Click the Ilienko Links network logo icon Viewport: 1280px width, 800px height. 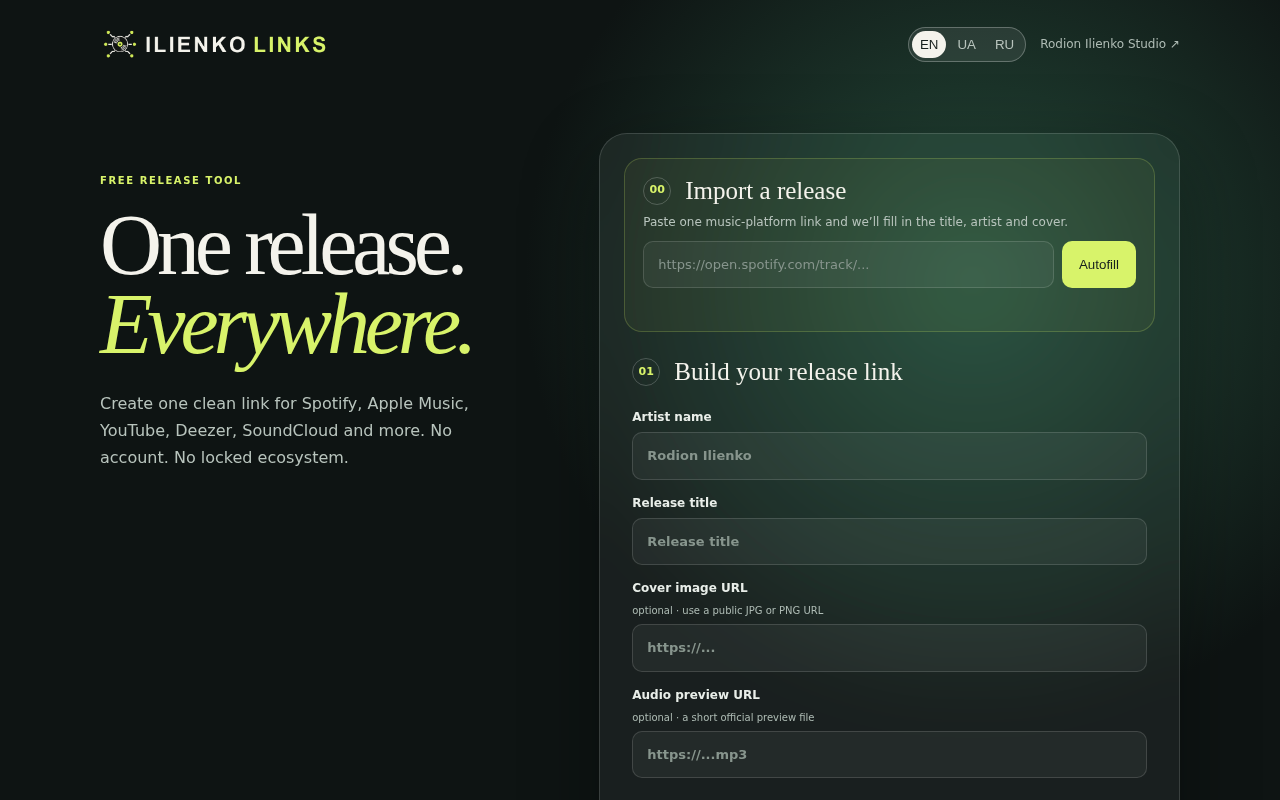click(120, 44)
